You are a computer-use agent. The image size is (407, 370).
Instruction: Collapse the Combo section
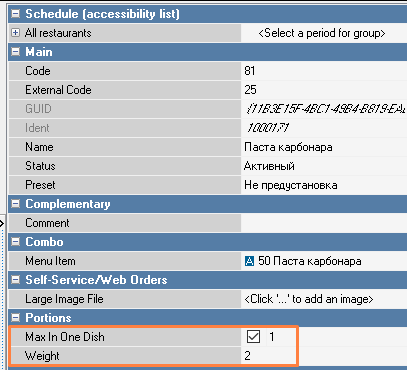(15, 242)
